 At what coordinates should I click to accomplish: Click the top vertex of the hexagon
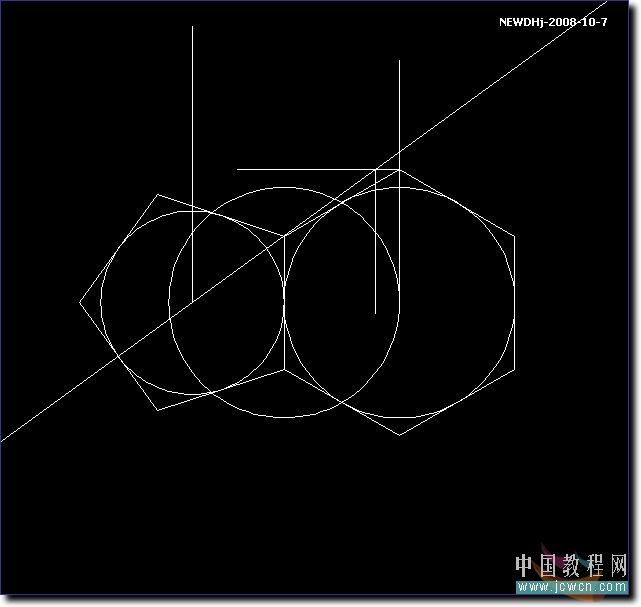[x=399, y=169]
